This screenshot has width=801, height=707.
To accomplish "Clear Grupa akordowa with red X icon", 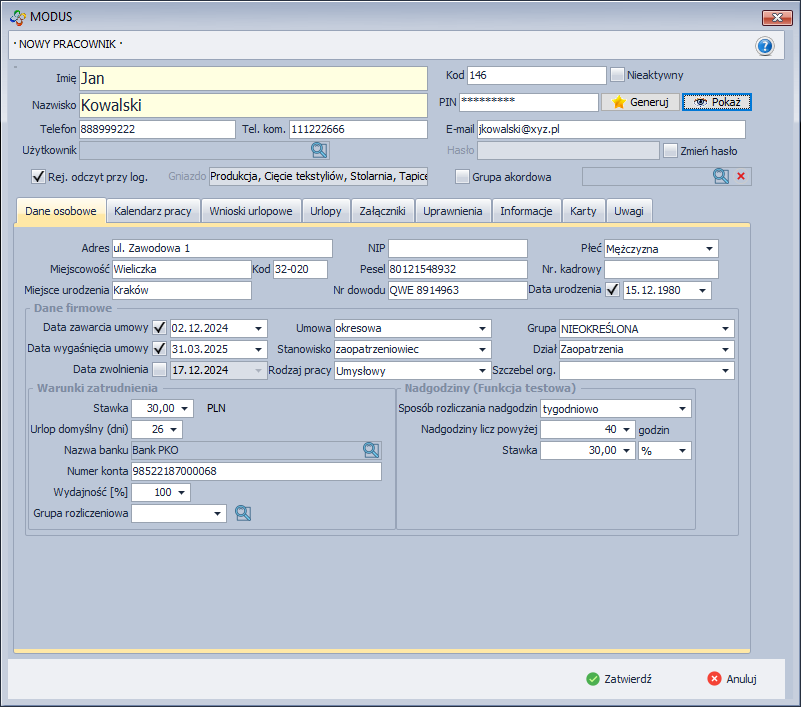I will point(741,177).
